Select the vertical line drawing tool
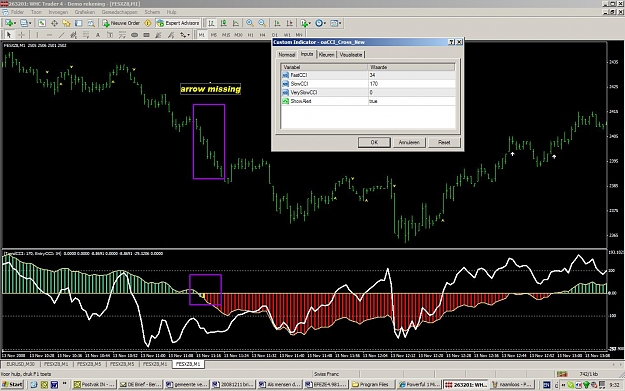The width and height of the screenshot is (625, 391). [x=37, y=35]
